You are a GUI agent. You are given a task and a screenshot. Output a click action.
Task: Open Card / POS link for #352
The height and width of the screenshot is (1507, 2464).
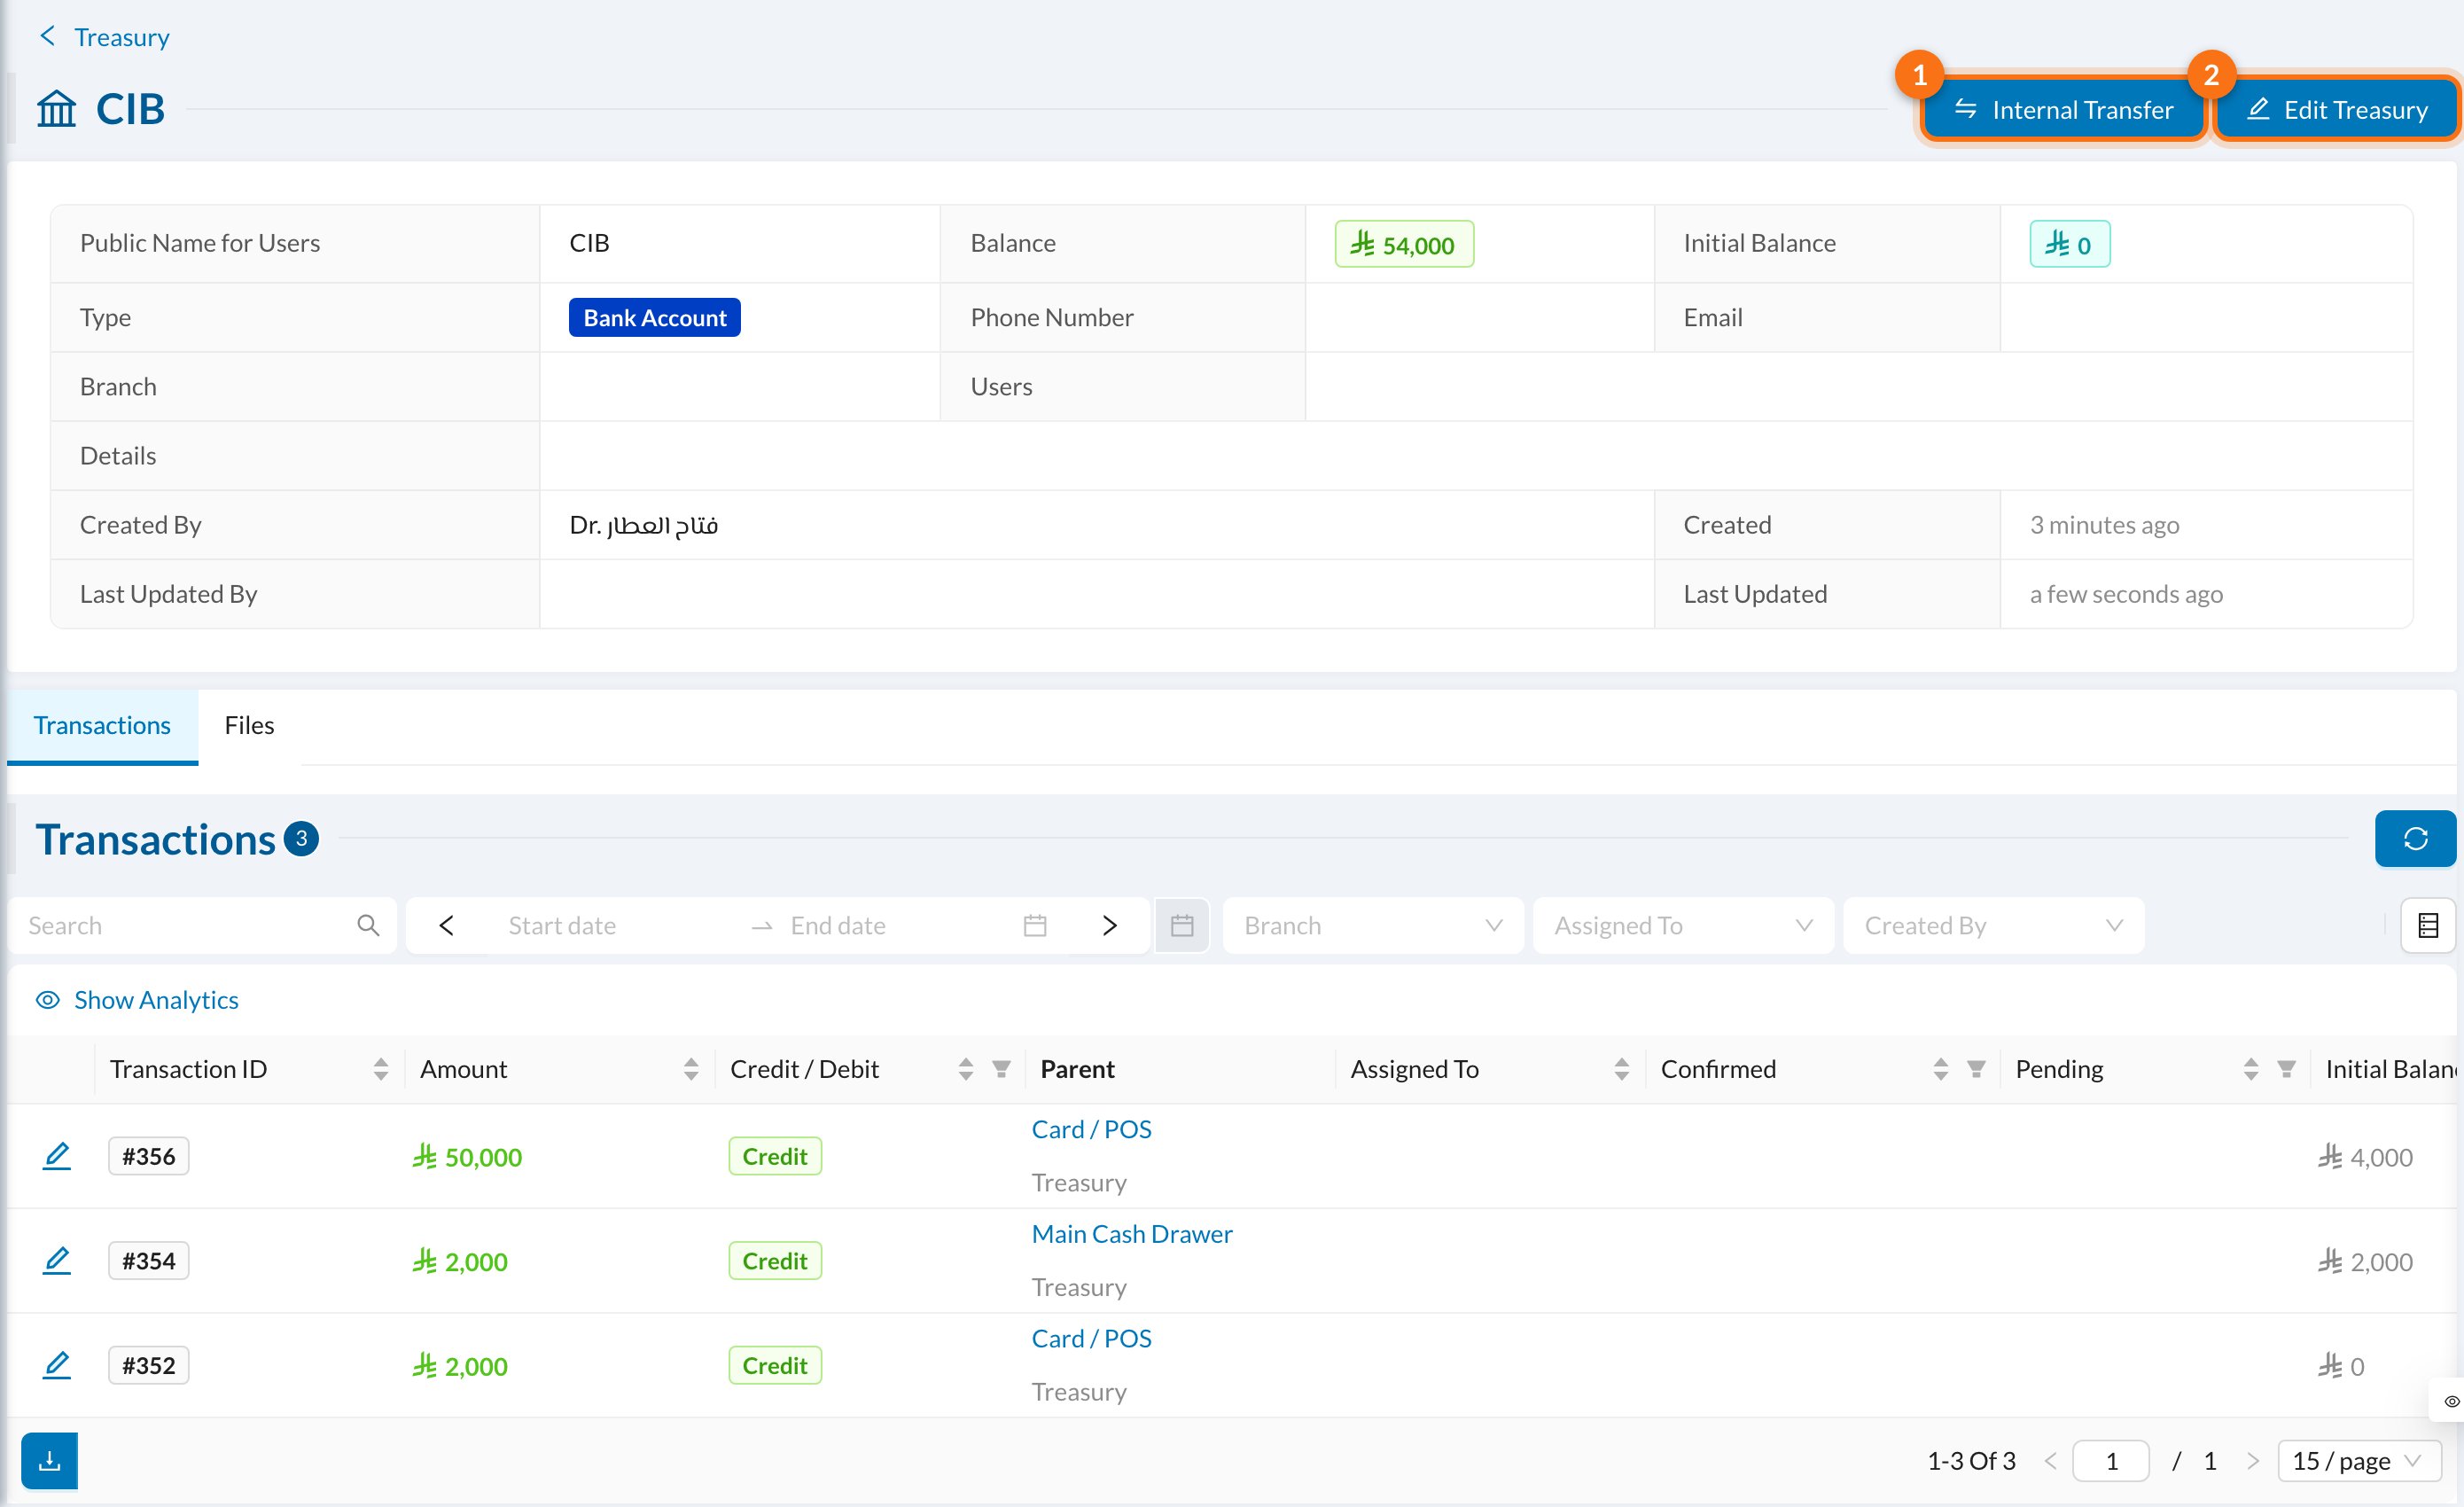(1091, 1338)
